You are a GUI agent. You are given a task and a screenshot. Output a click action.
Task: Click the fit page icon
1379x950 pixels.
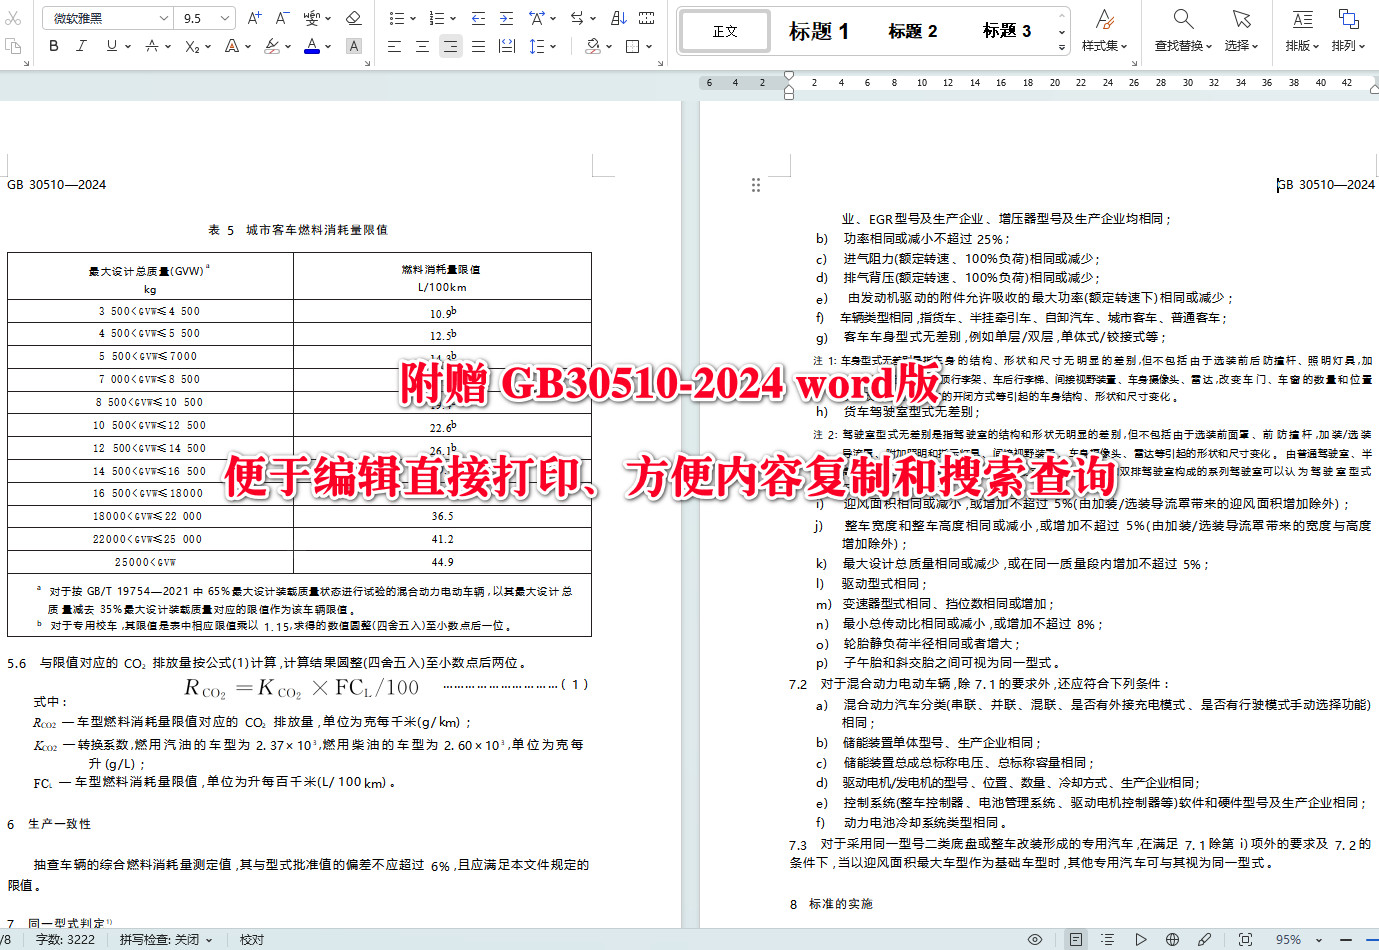click(x=1245, y=939)
